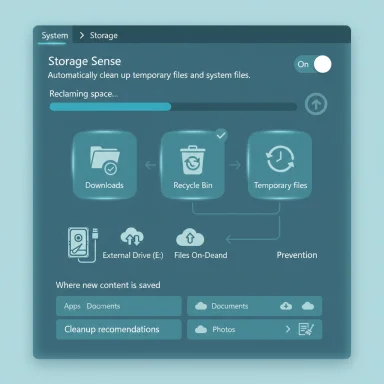
Task: Click the right arrow beside Recycle Bin
Action: [x=235, y=165]
